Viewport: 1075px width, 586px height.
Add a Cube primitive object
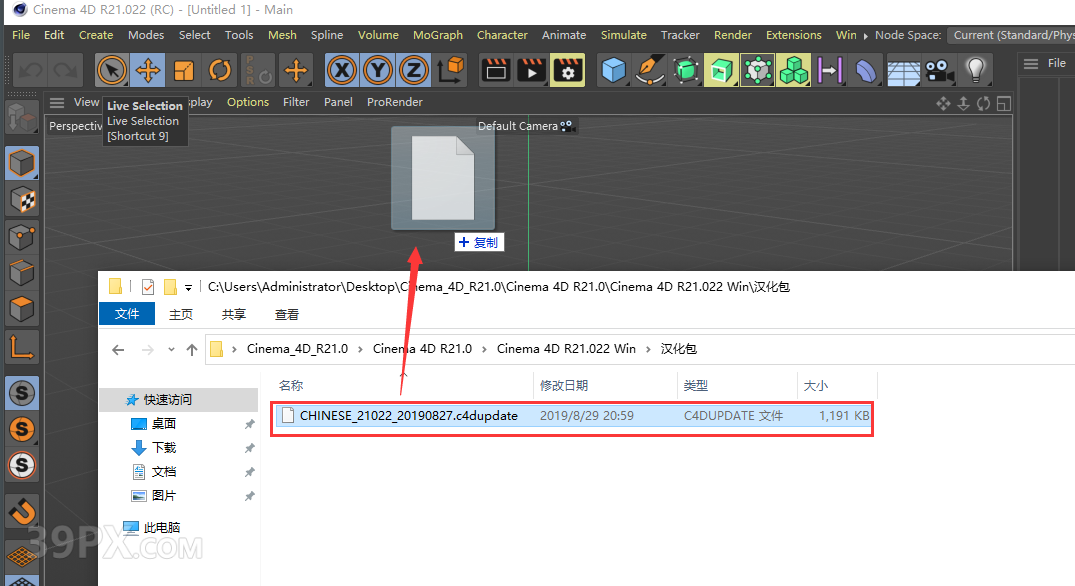(613, 70)
